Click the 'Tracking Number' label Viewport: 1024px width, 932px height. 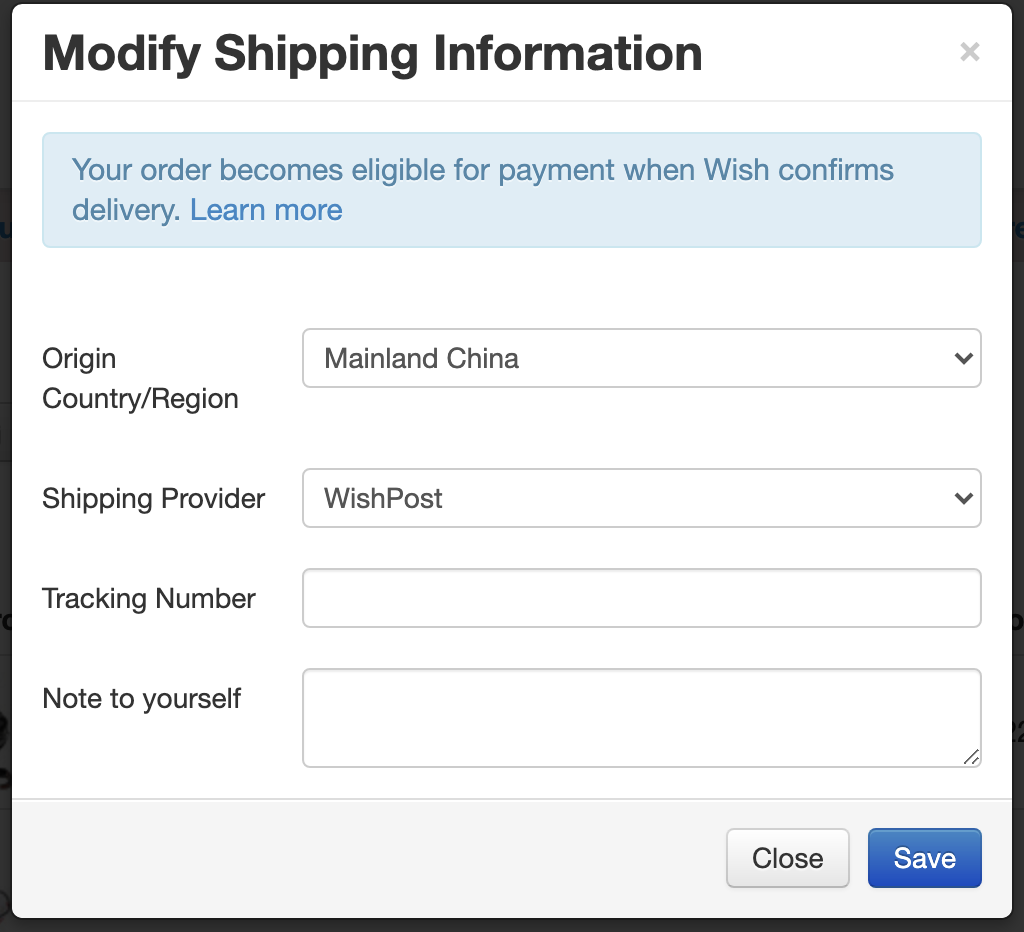tap(149, 598)
